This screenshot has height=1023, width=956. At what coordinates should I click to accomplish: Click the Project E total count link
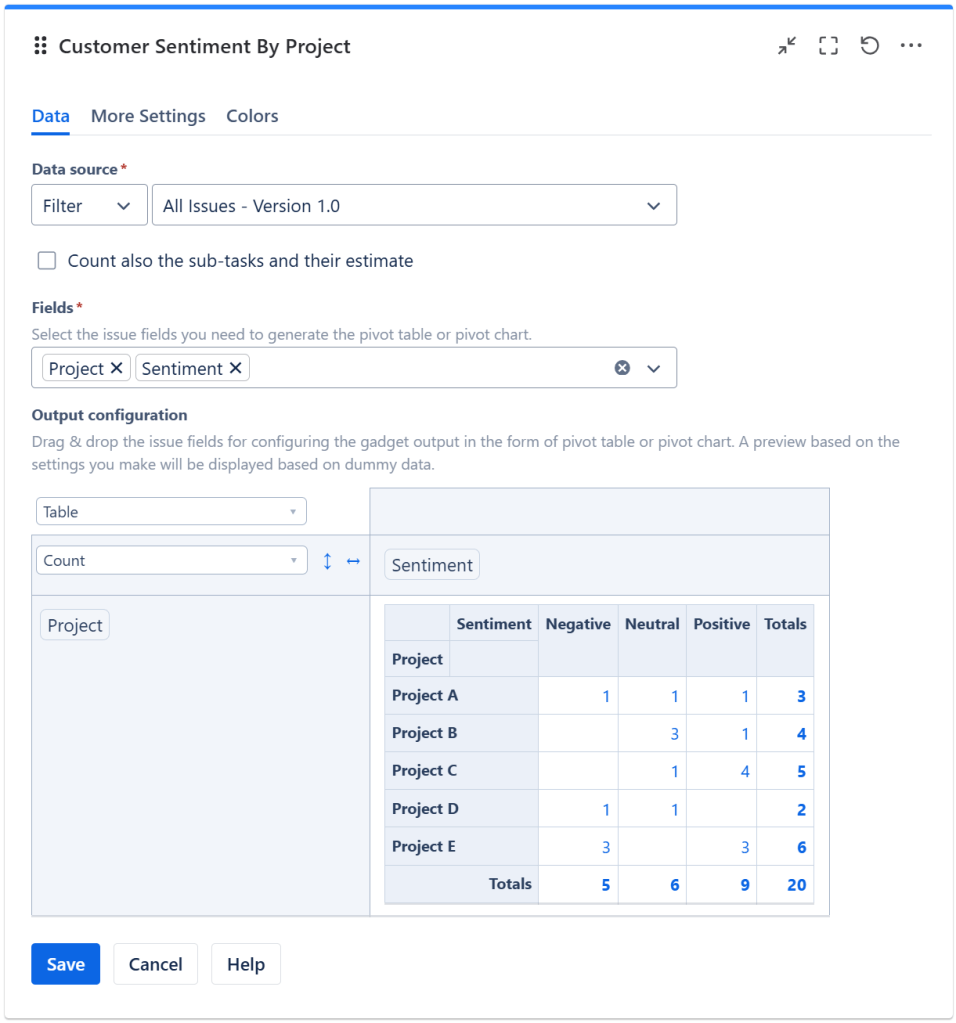801,847
